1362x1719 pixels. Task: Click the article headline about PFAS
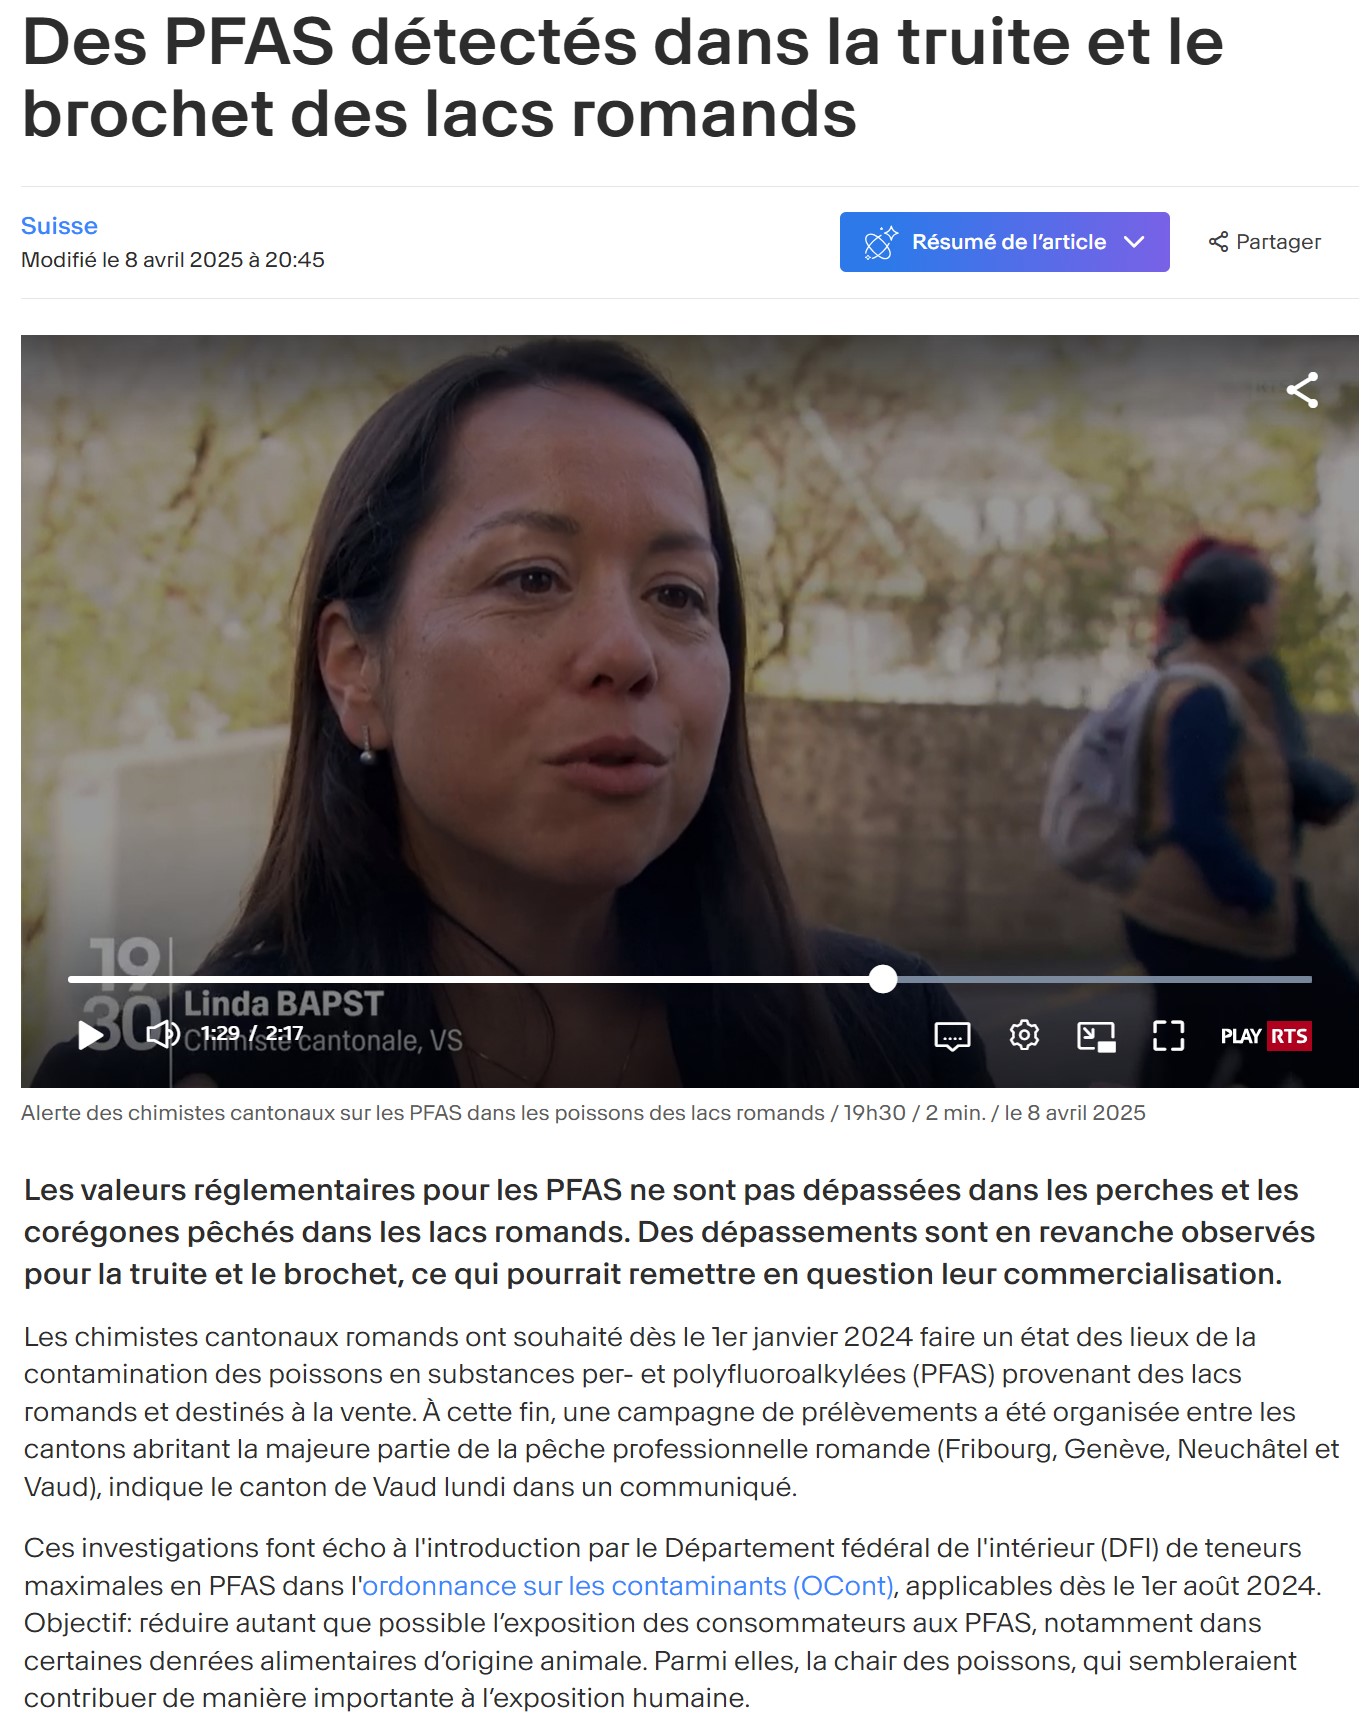[x=622, y=78]
